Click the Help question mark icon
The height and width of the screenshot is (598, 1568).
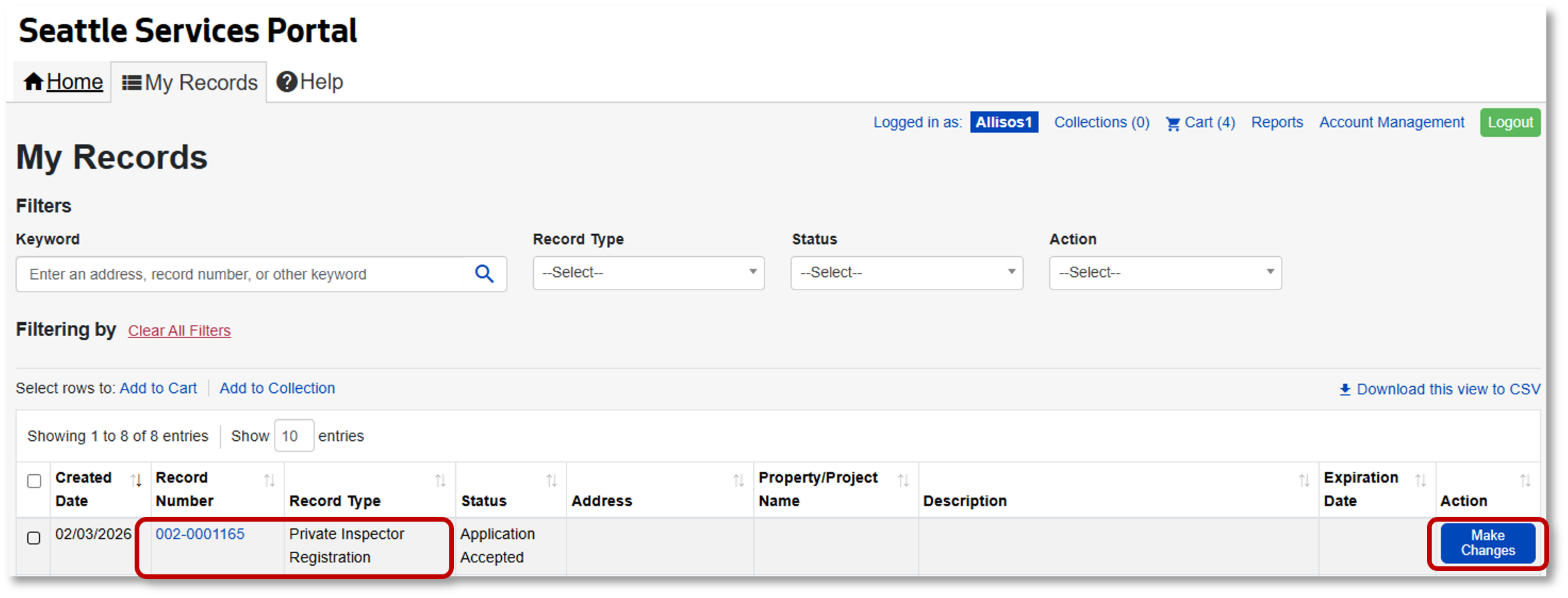click(287, 82)
